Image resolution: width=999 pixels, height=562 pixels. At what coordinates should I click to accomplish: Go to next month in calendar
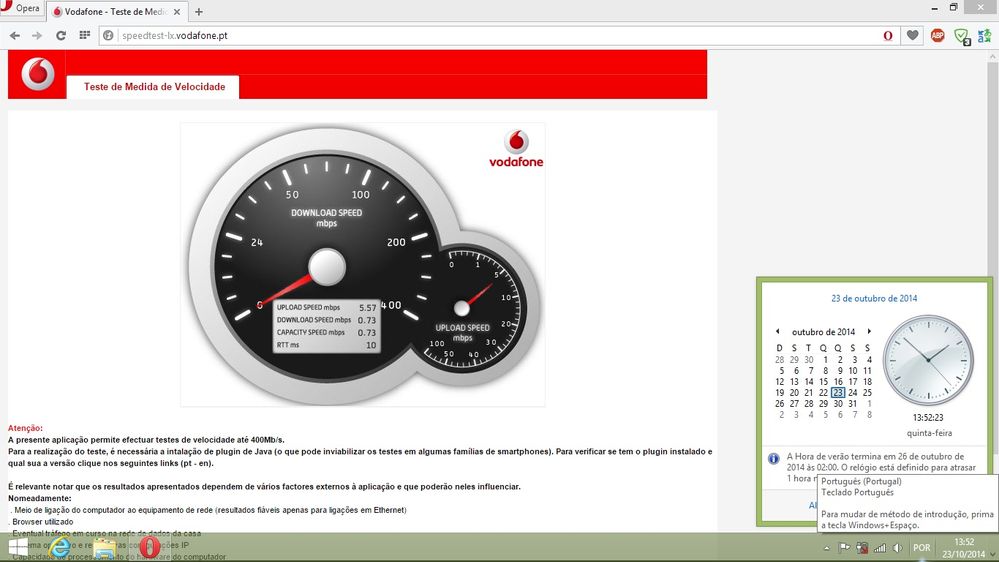click(869, 332)
